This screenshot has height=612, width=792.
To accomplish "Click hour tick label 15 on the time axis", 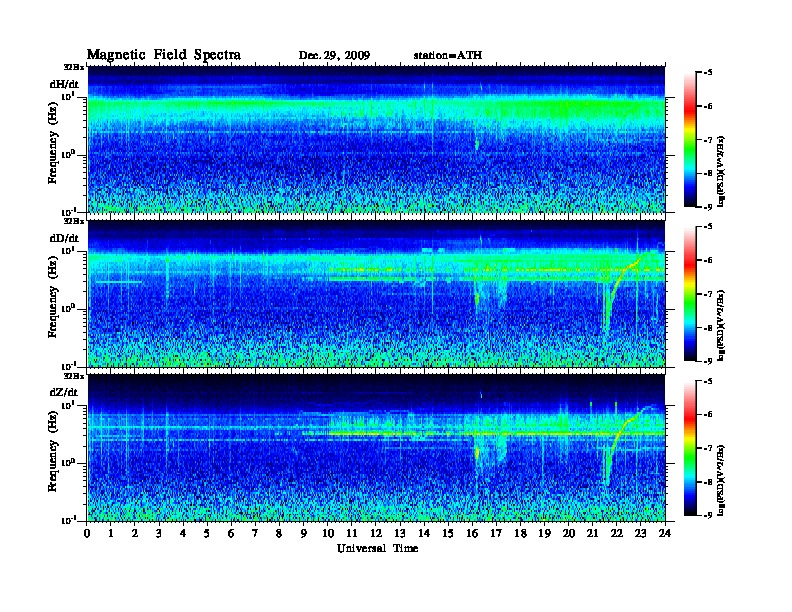I will coord(448,534).
